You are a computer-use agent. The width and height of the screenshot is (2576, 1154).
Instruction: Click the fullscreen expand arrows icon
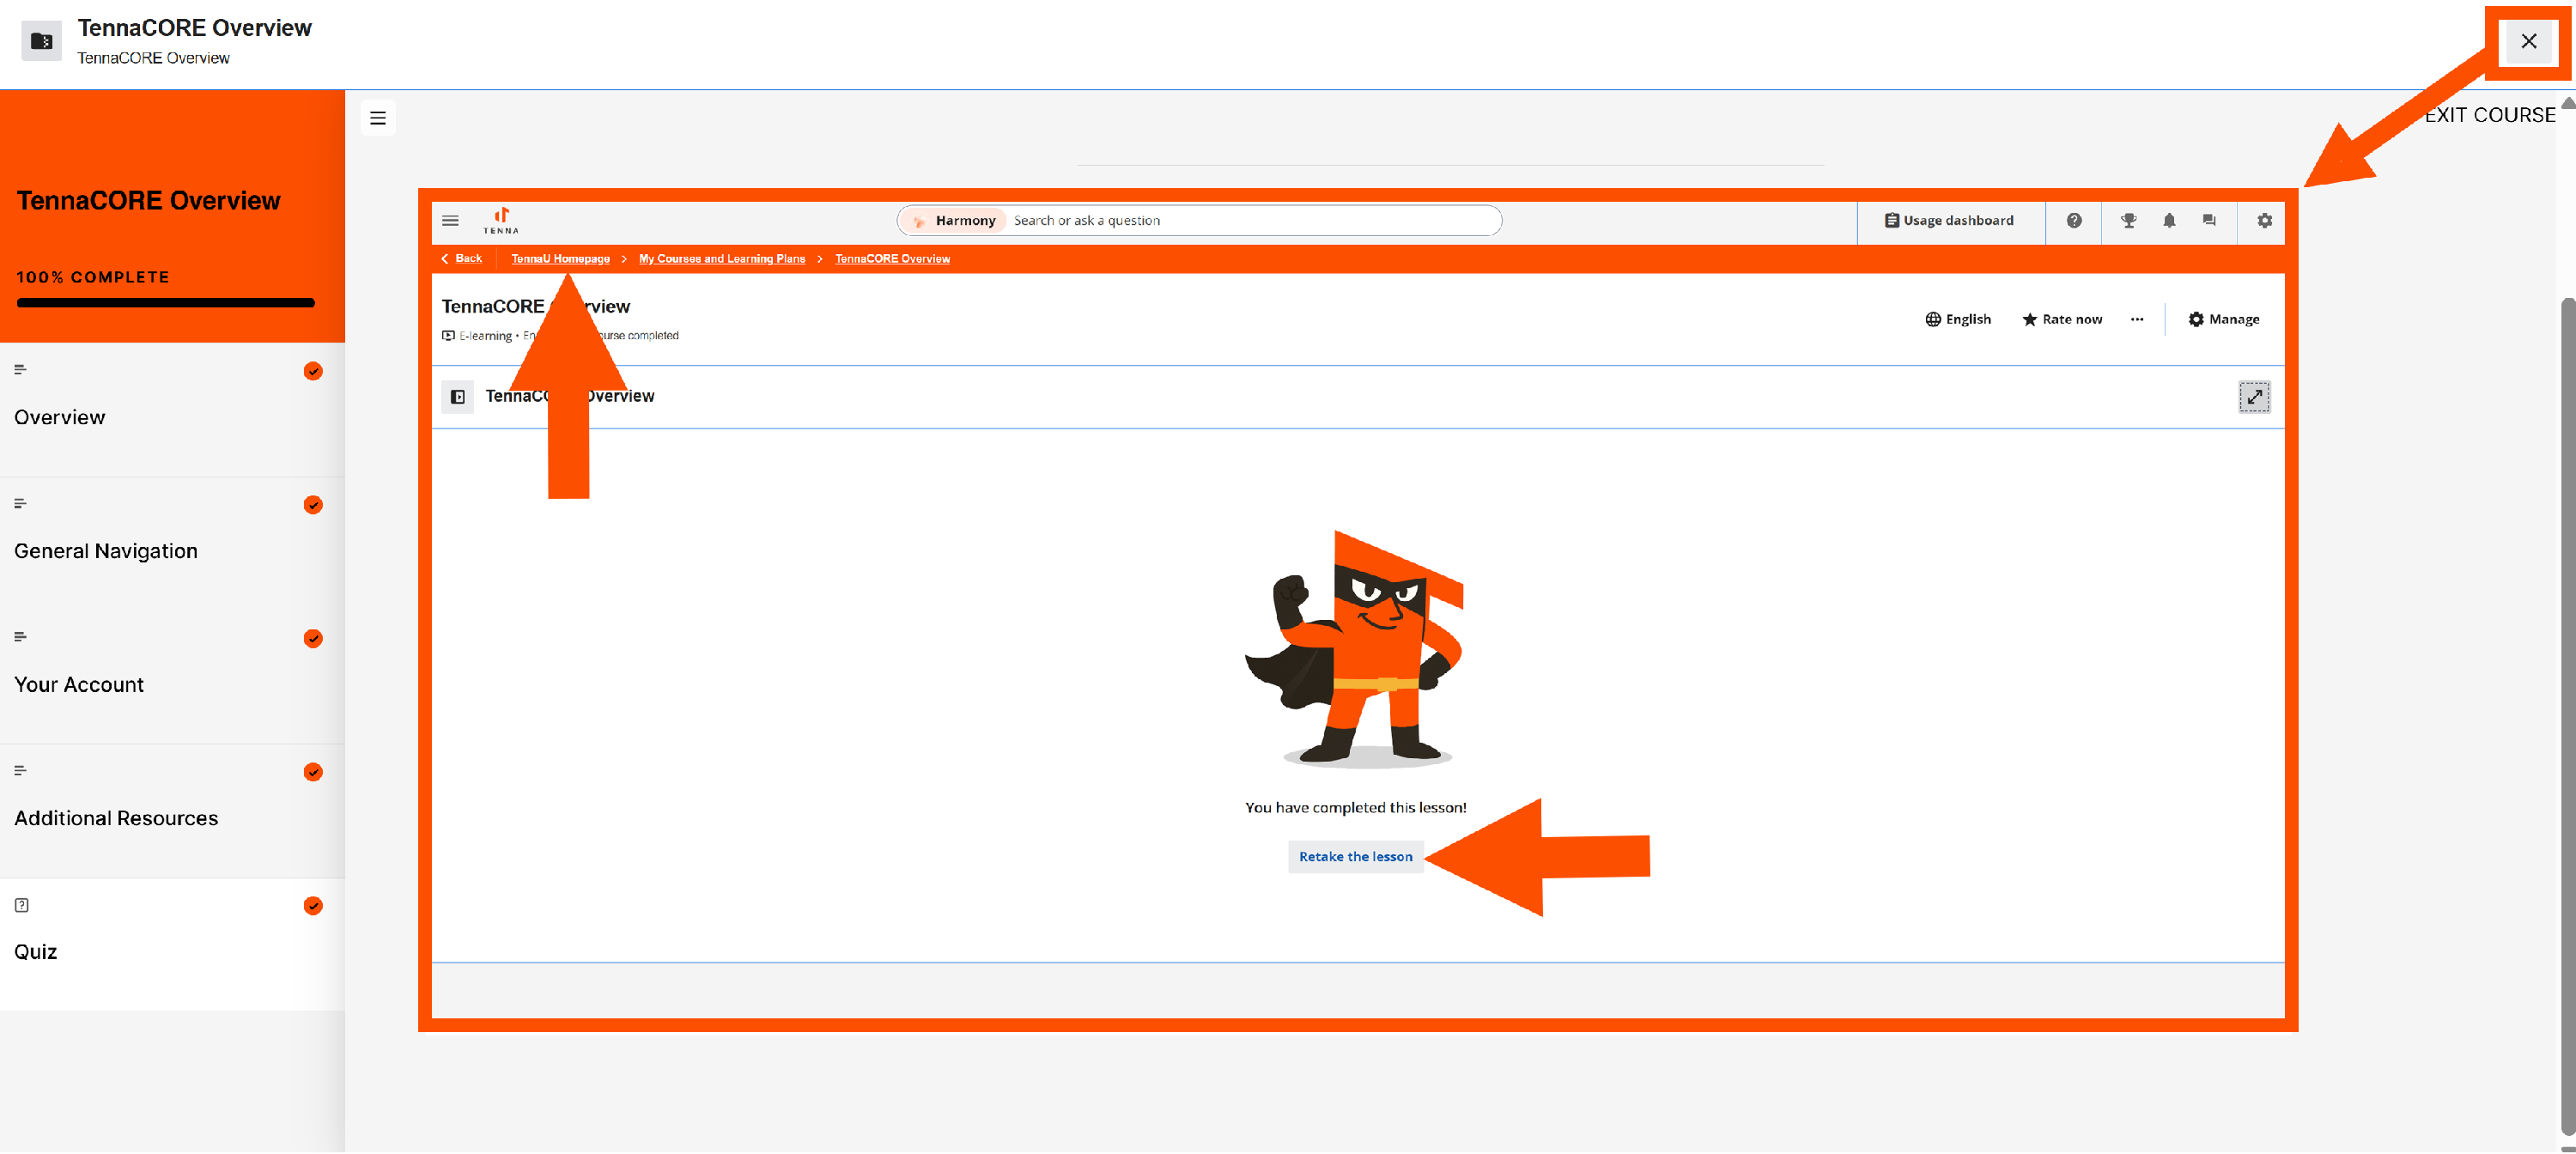point(2253,397)
